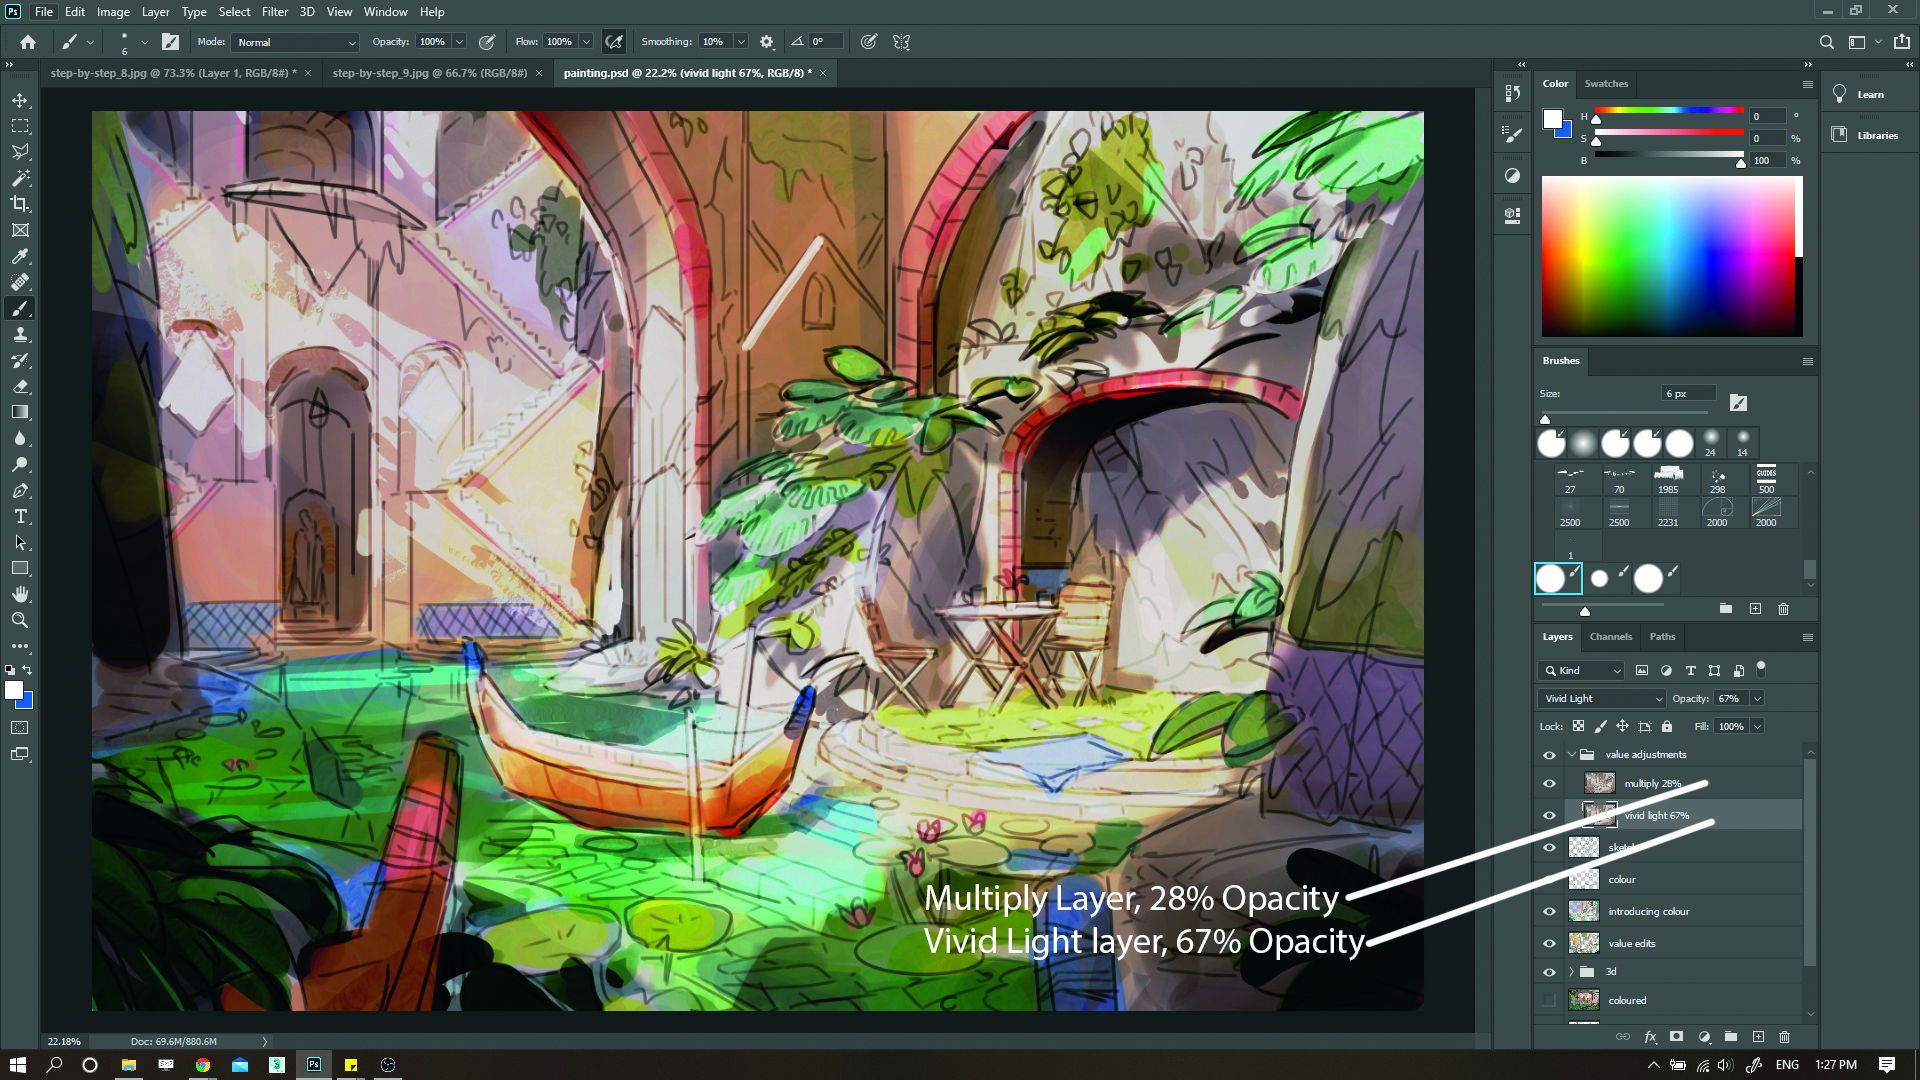Select the Move tool

point(20,100)
